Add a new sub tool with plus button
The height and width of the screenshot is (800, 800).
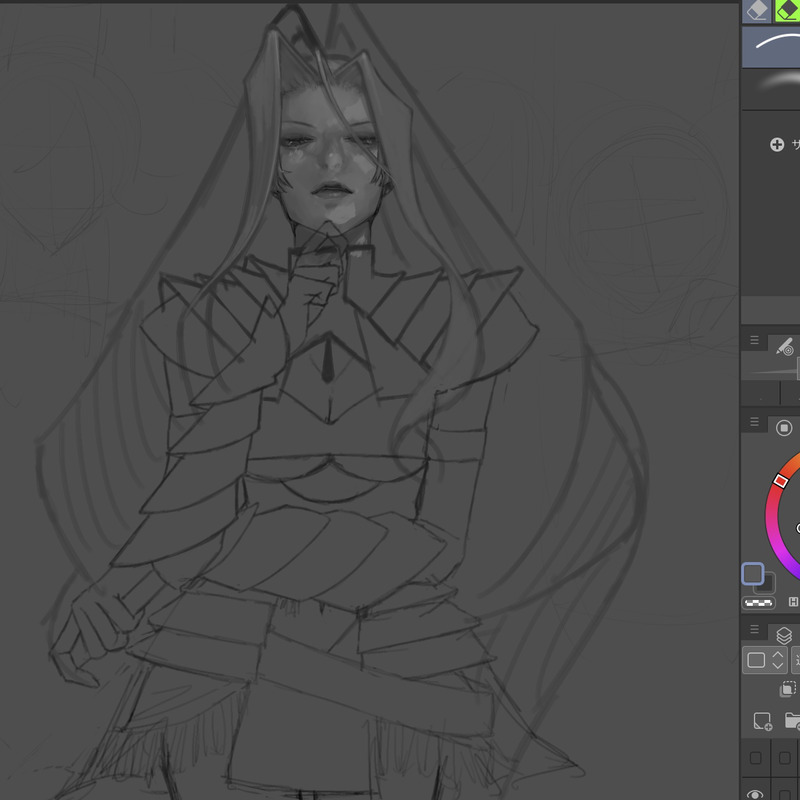[x=777, y=145]
